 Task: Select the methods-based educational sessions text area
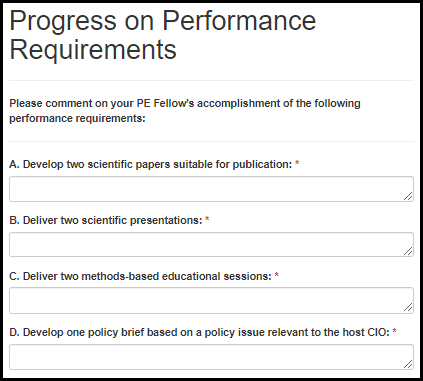[x=211, y=301]
